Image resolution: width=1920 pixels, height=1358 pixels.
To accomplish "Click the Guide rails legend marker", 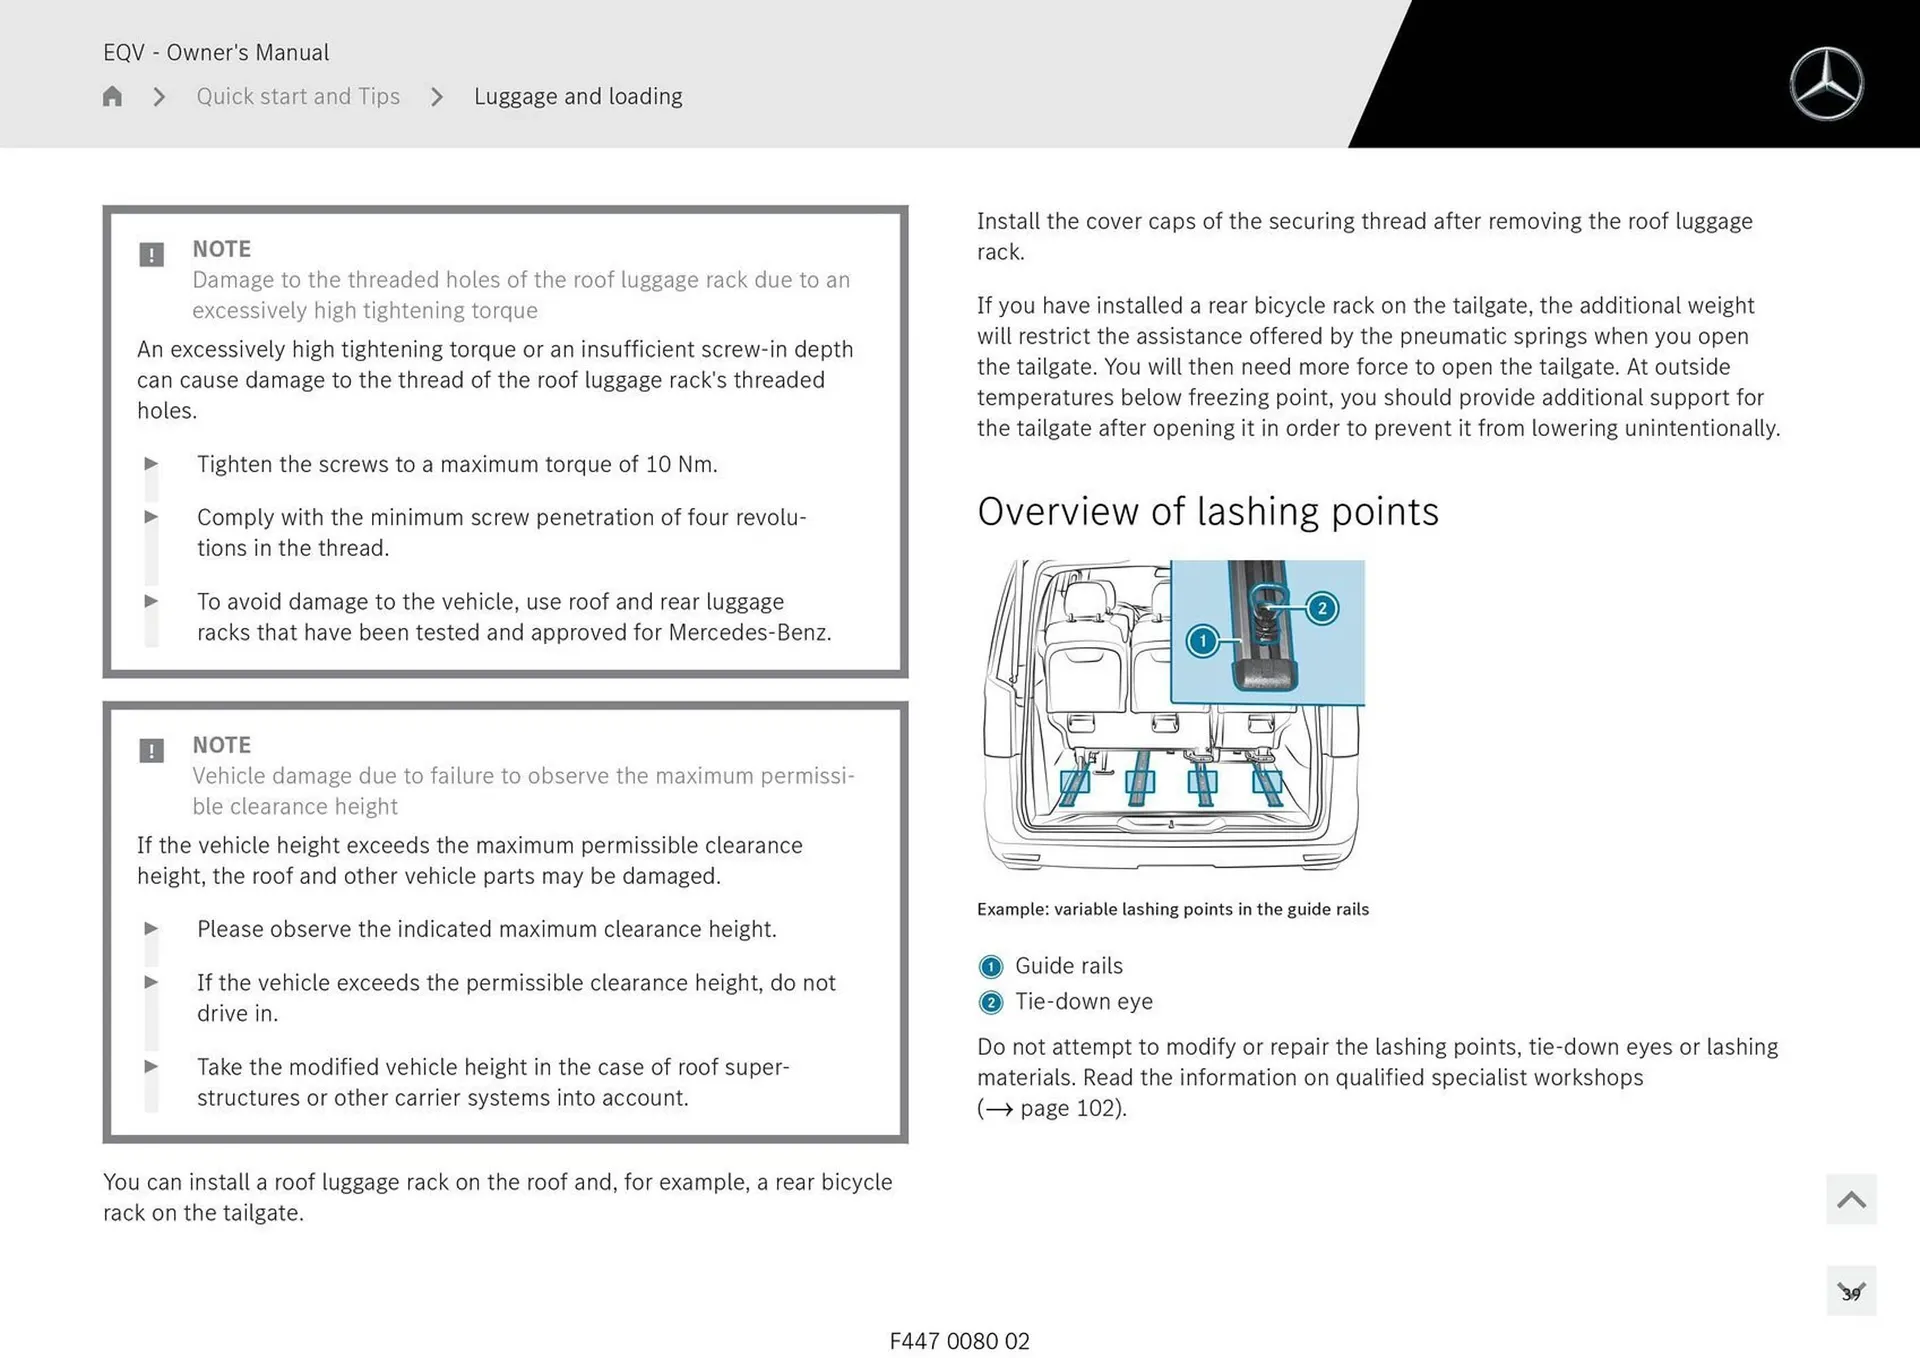I will tap(990, 967).
